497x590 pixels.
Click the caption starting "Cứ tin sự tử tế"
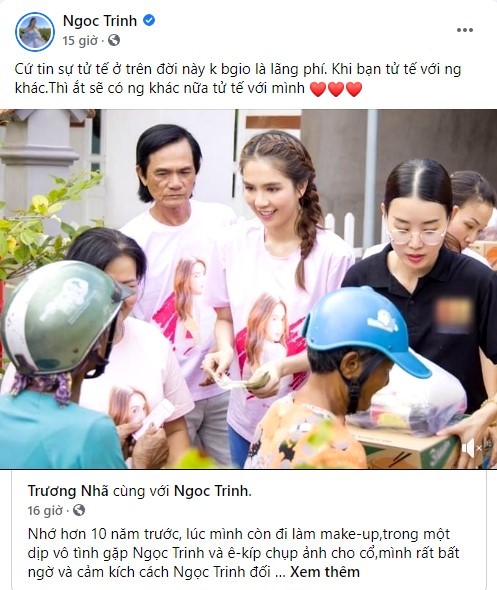point(238,79)
